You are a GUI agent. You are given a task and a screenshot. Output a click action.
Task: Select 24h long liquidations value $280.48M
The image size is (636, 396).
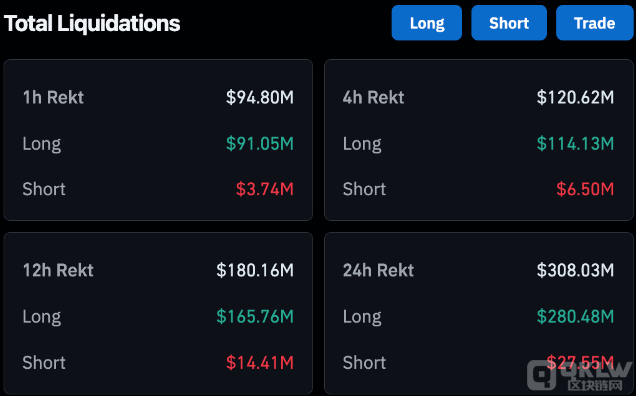(575, 316)
